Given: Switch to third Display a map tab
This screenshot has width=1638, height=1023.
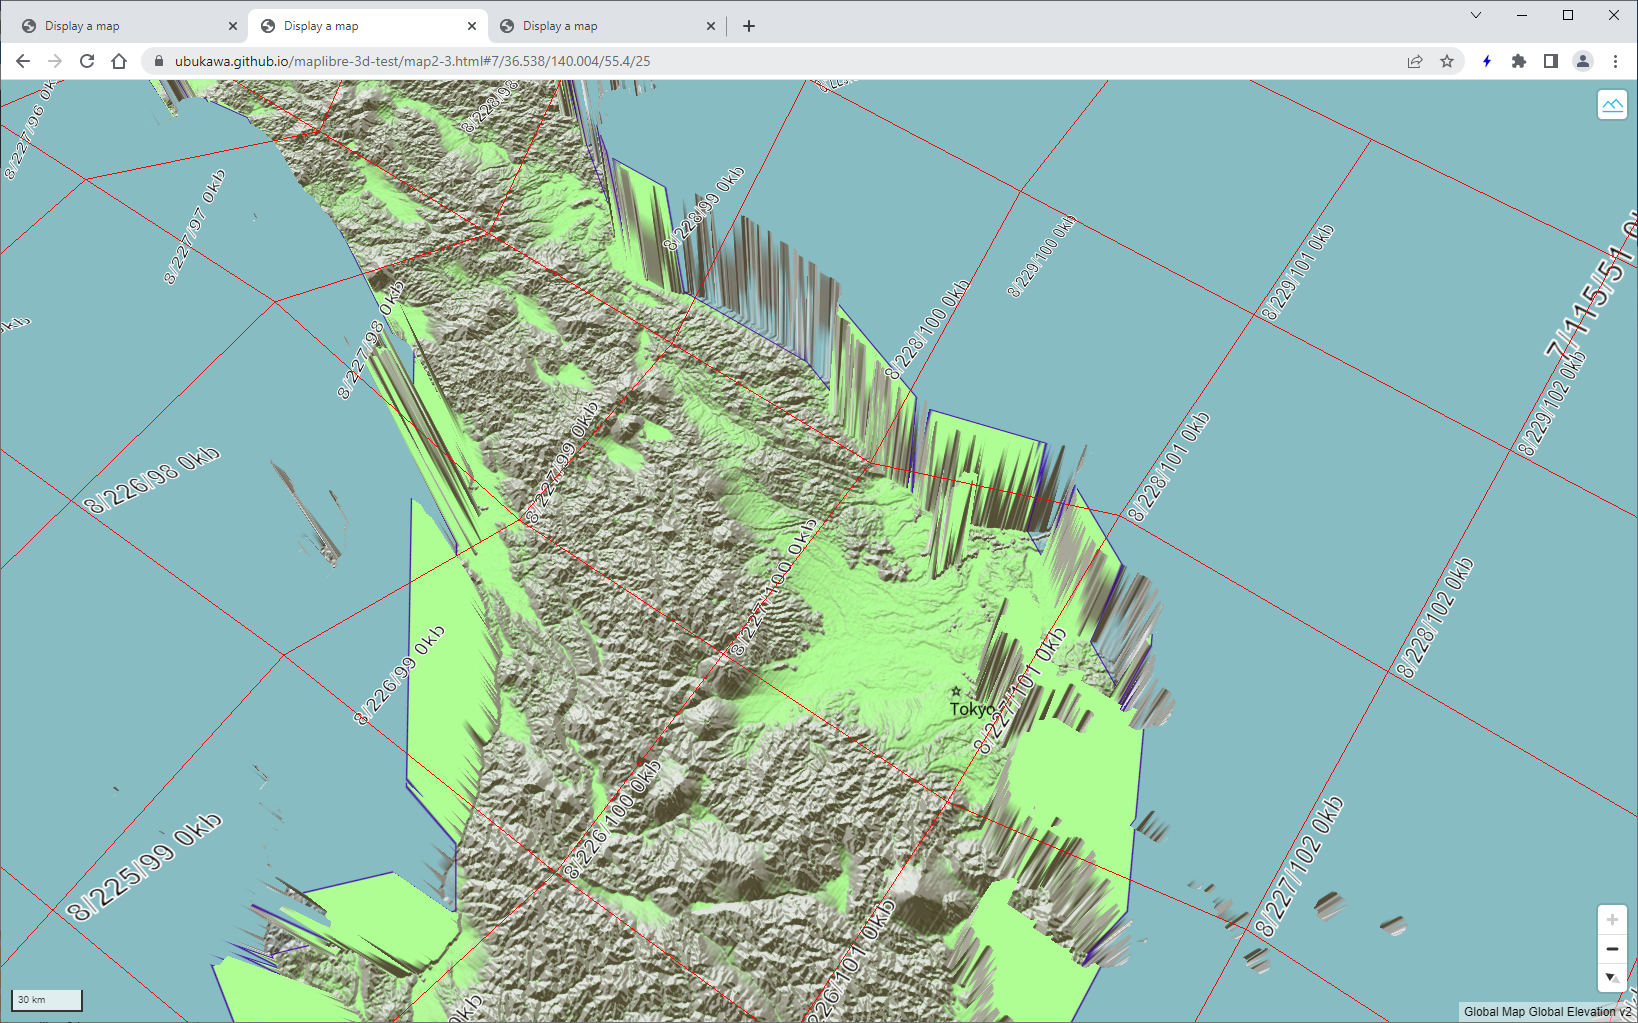Looking at the screenshot, I should click(x=606, y=26).
